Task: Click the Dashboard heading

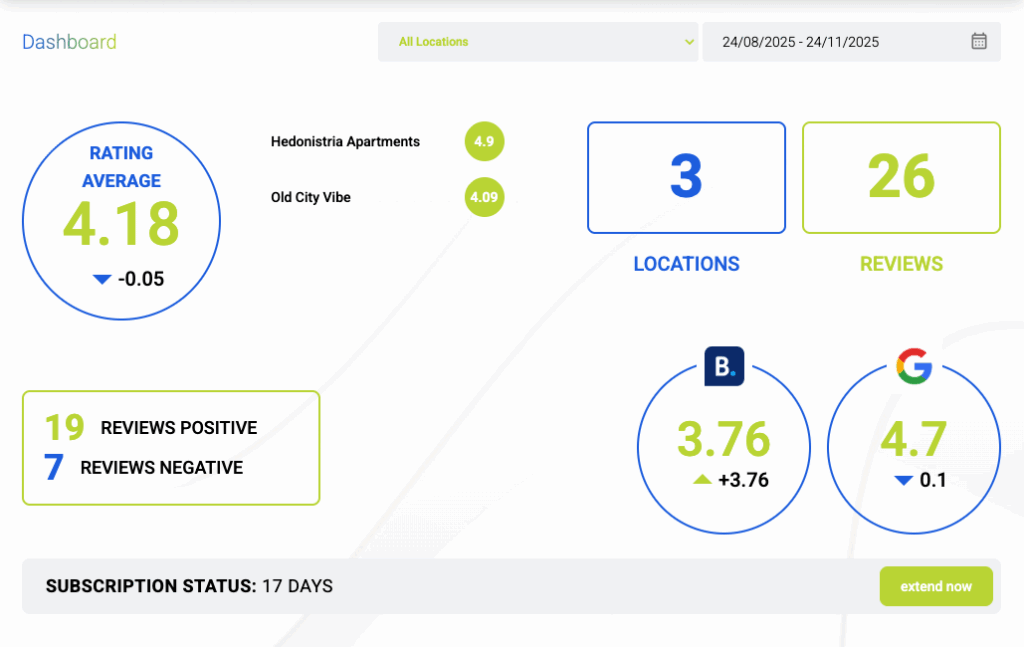Action: pos(69,42)
